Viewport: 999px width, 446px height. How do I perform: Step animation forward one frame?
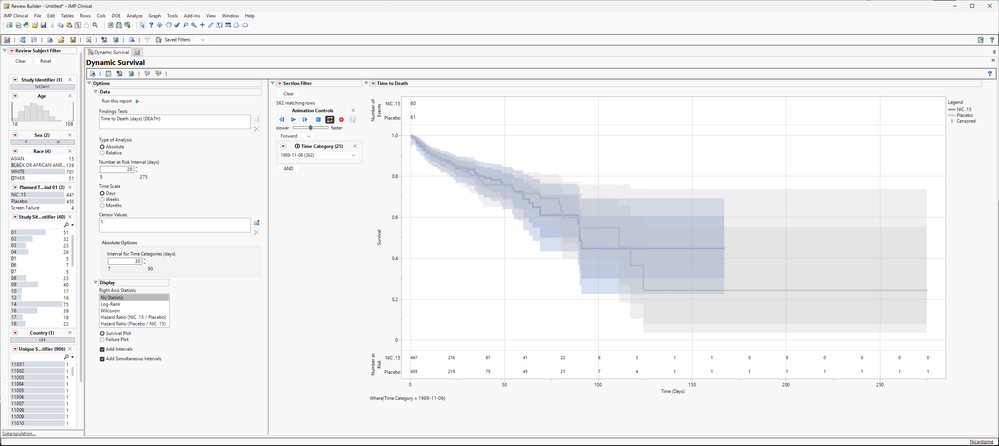(305, 119)
